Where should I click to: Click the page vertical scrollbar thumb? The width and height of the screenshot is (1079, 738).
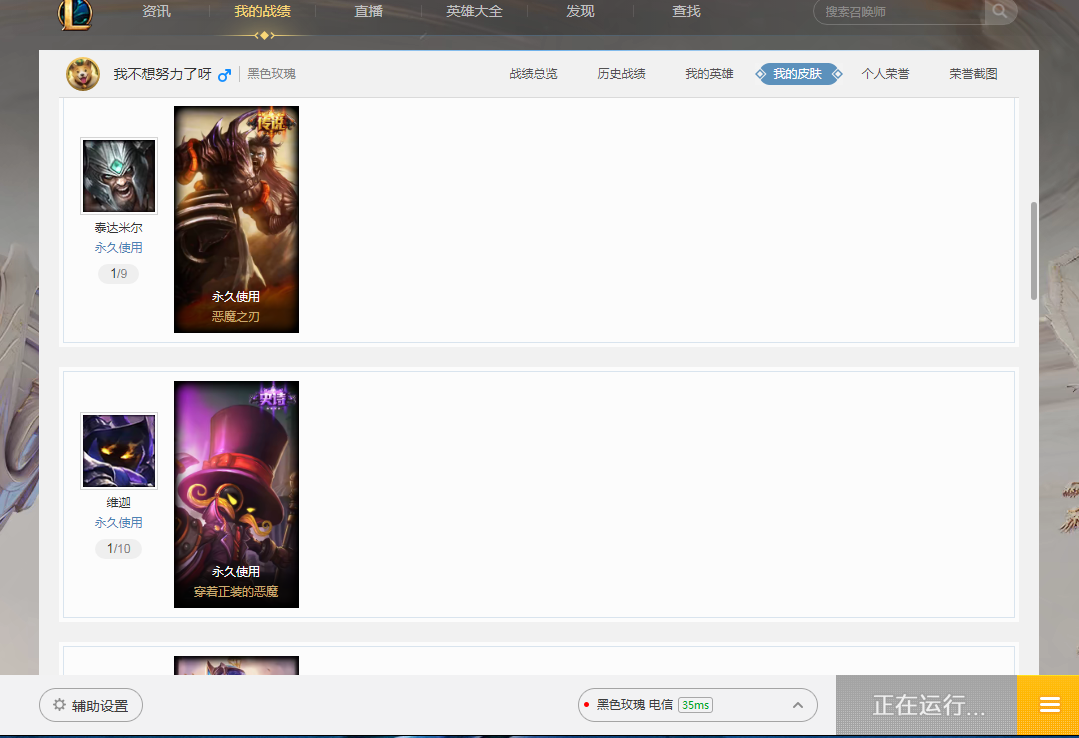pyautogui.click(x=1034, y=251)
